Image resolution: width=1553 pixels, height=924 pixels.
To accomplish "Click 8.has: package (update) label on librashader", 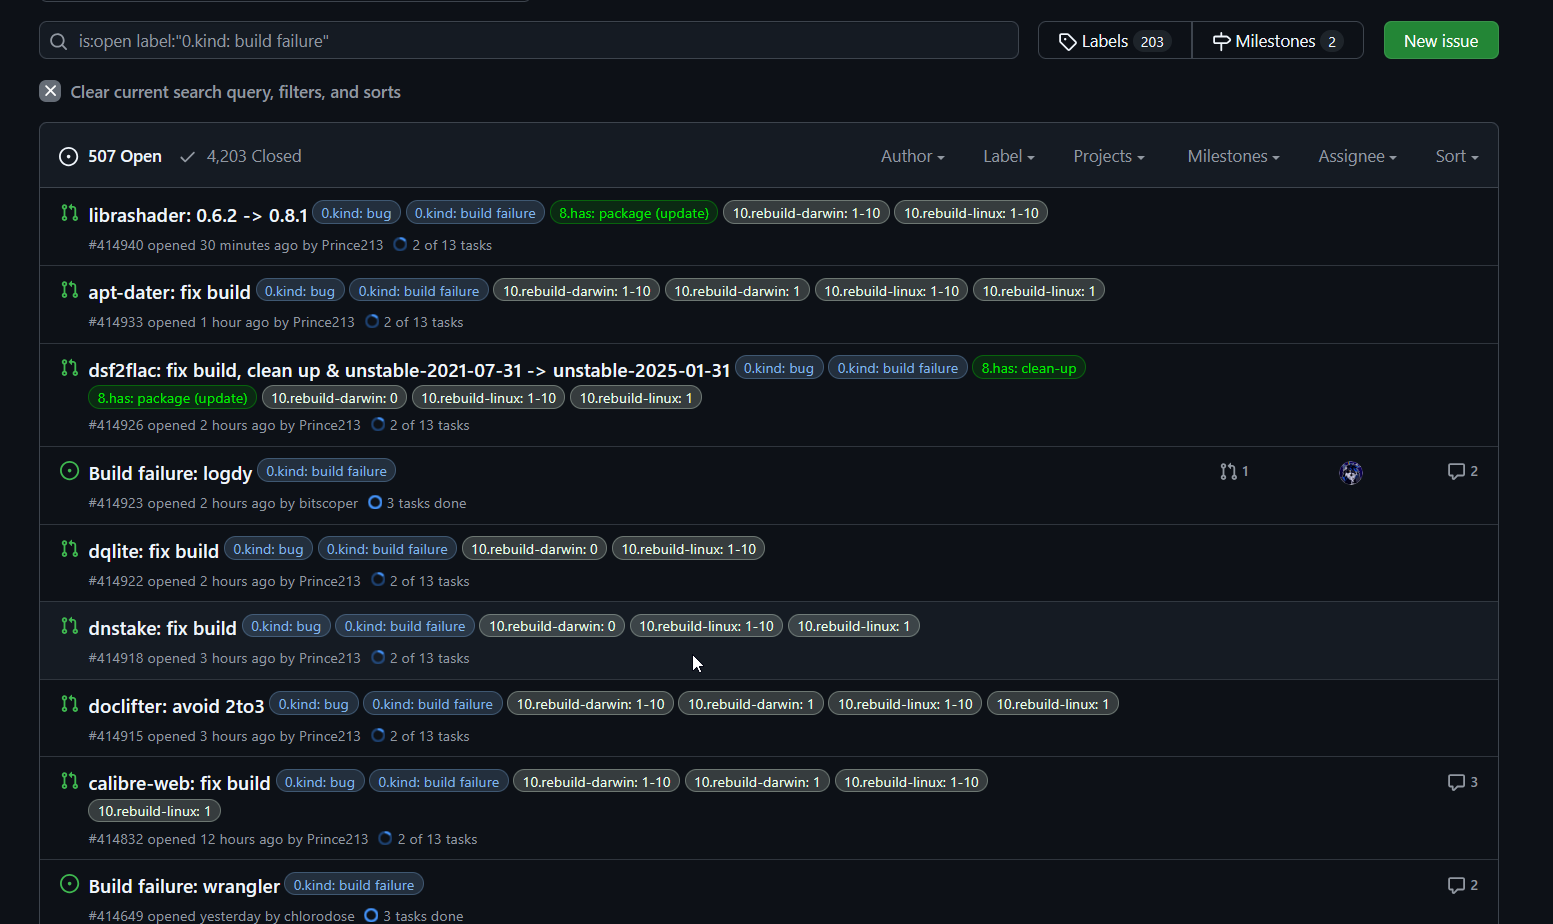I will pos(634,213).
